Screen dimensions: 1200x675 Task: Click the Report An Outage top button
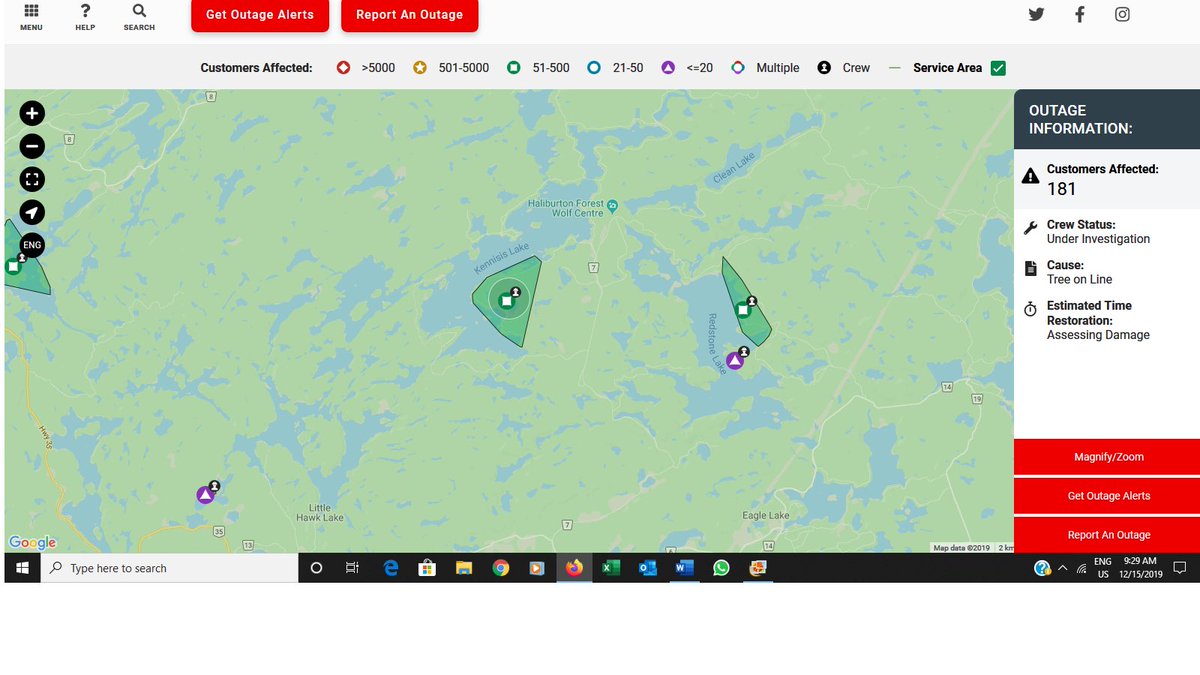tap(410, 15)
